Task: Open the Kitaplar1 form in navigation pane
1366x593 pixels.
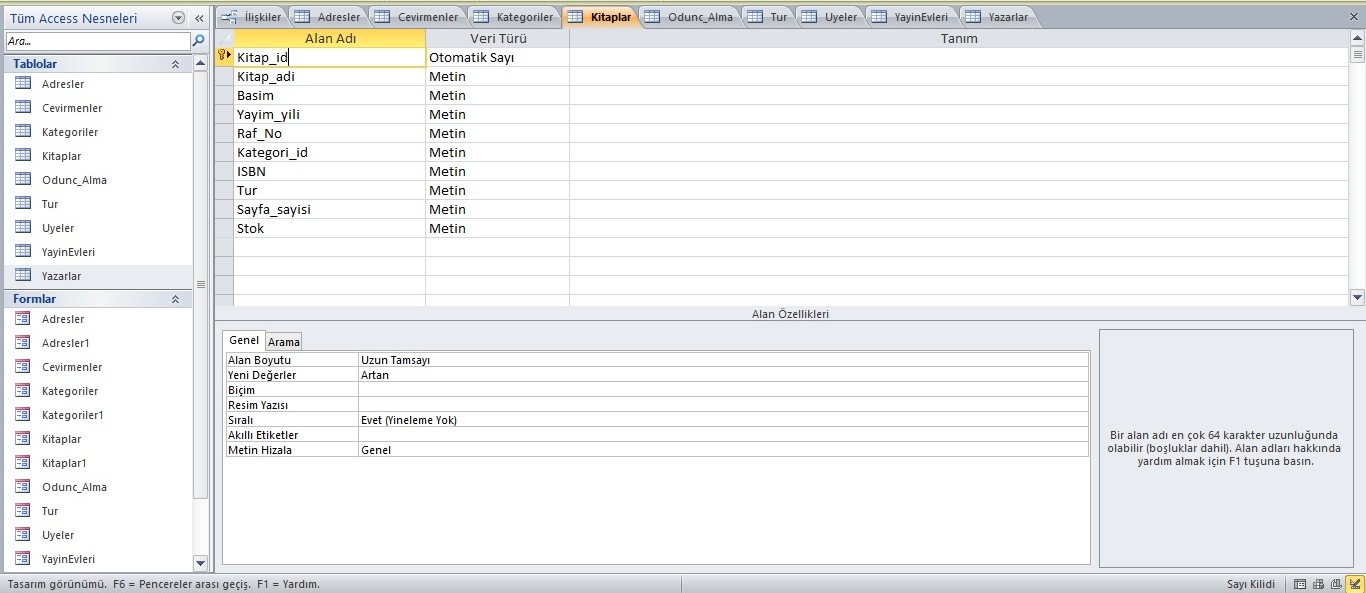Action: coord(64,463)
